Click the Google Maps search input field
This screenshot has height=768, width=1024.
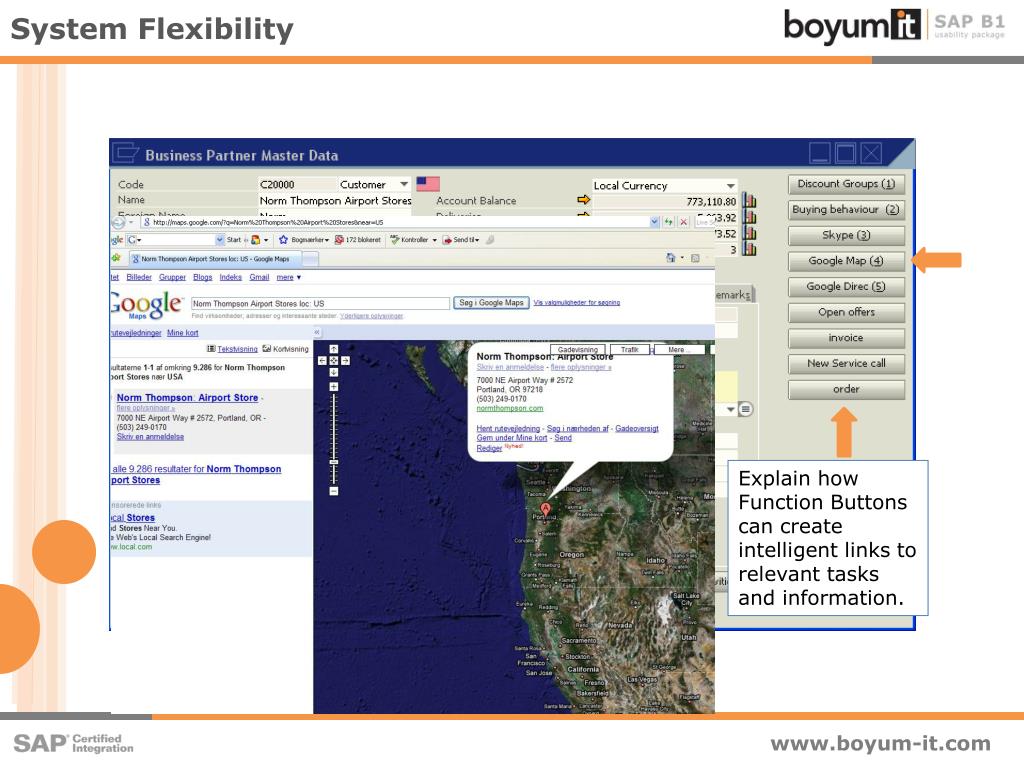[320, 303]
